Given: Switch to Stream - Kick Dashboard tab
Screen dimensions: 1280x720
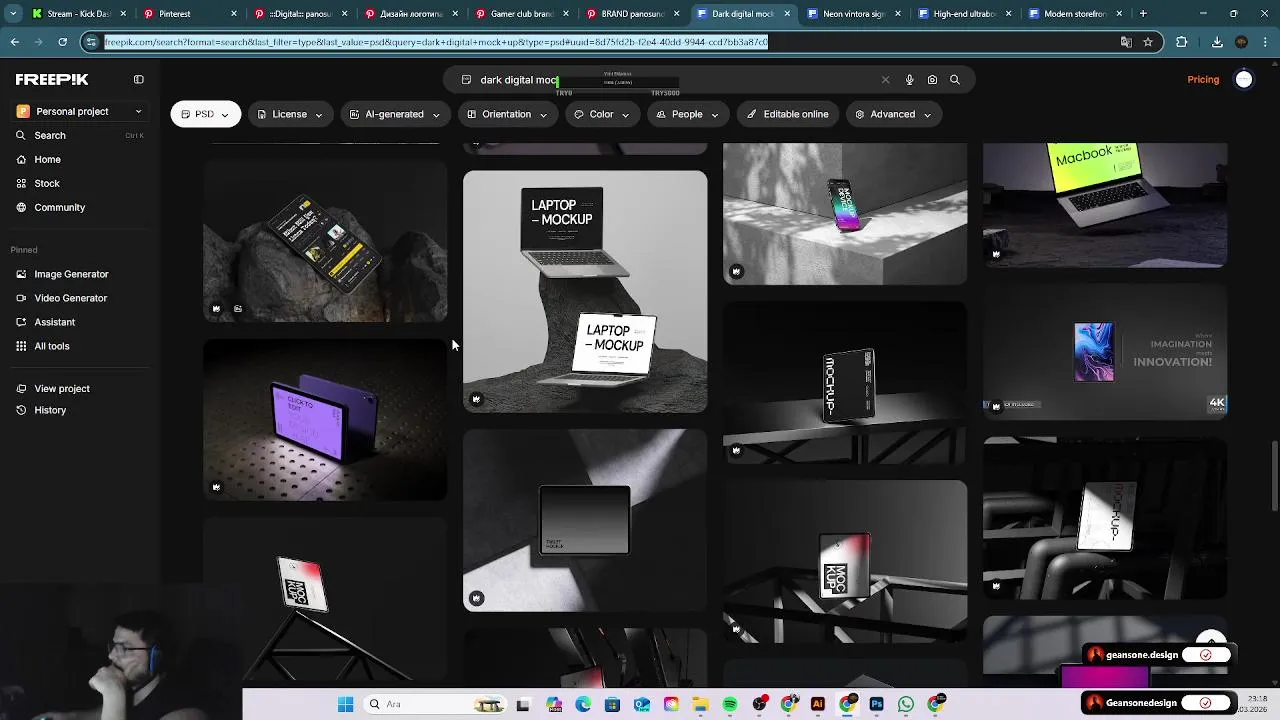Looking at the screenshot, I should (x=78, y=14).
